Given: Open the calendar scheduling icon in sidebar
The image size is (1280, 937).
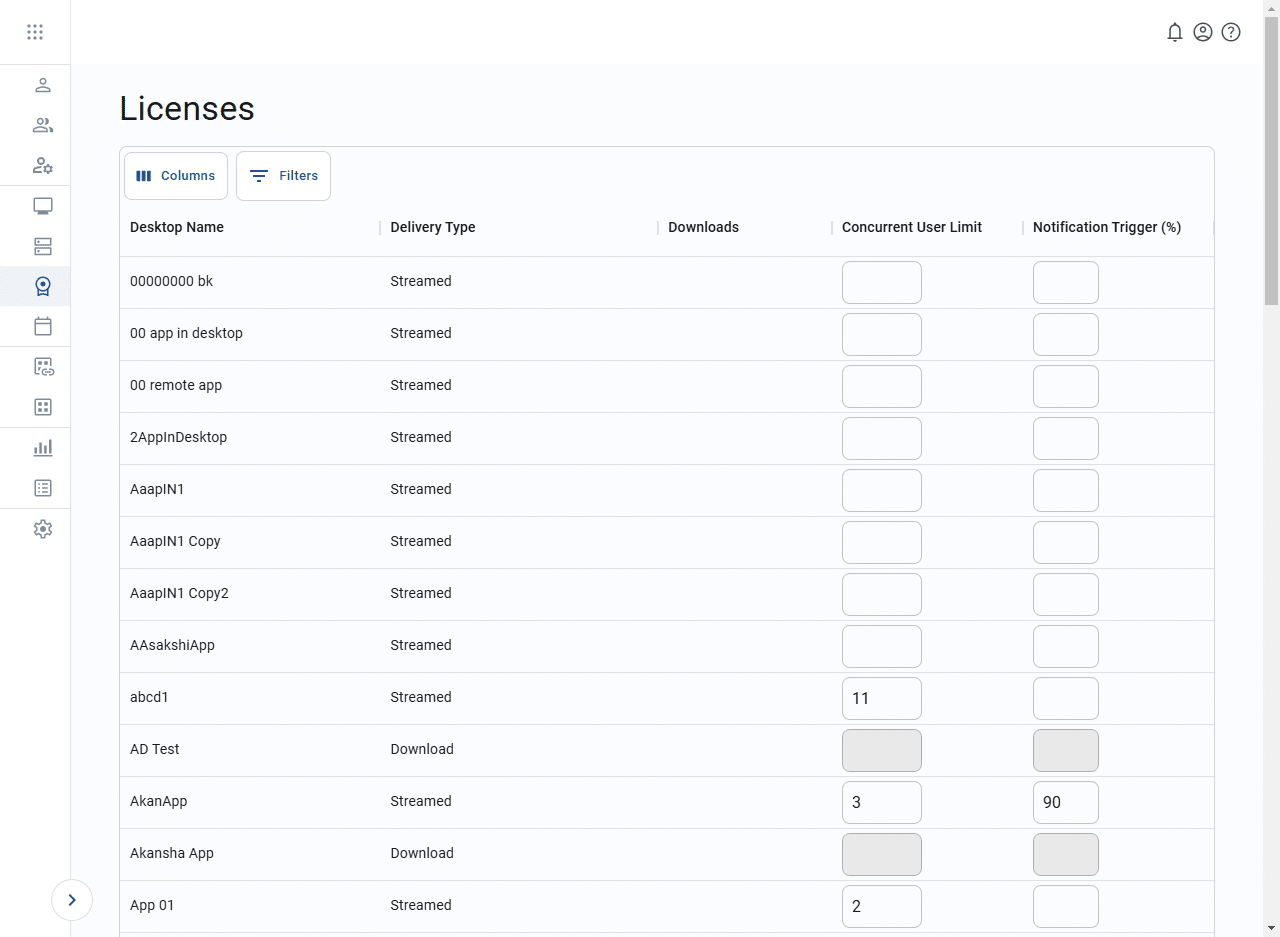Looking at the screenshot, I should (43, 326).
